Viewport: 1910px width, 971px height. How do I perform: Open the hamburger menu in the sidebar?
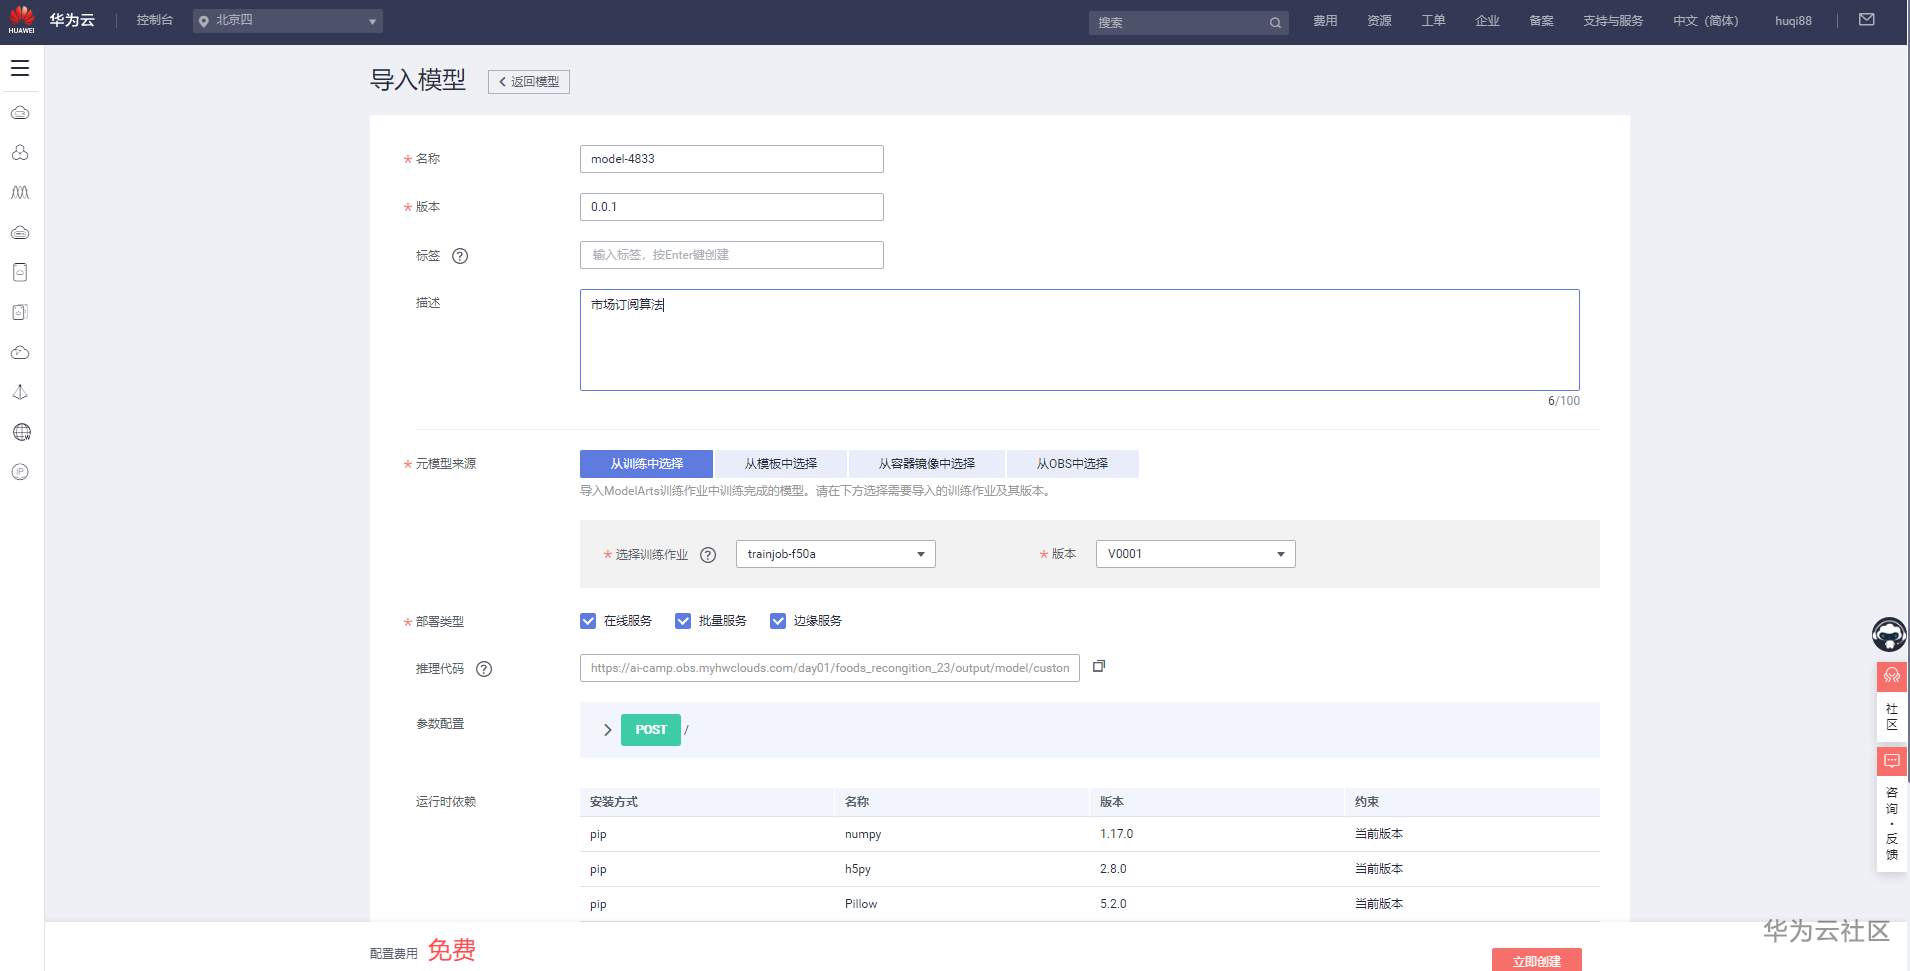pyautogui.click(x=20, y=68)
